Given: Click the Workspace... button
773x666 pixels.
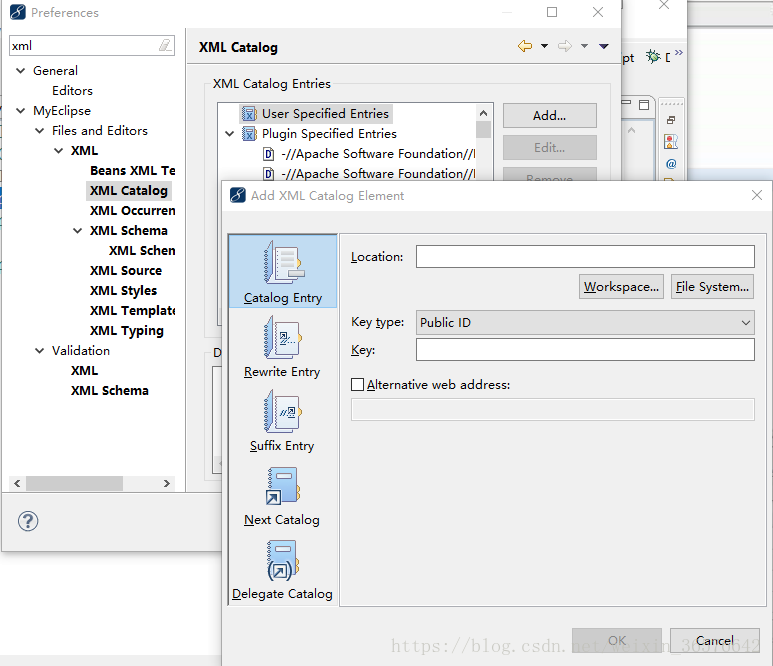Looking at the screenshot, I should click(x=621, y=286).
